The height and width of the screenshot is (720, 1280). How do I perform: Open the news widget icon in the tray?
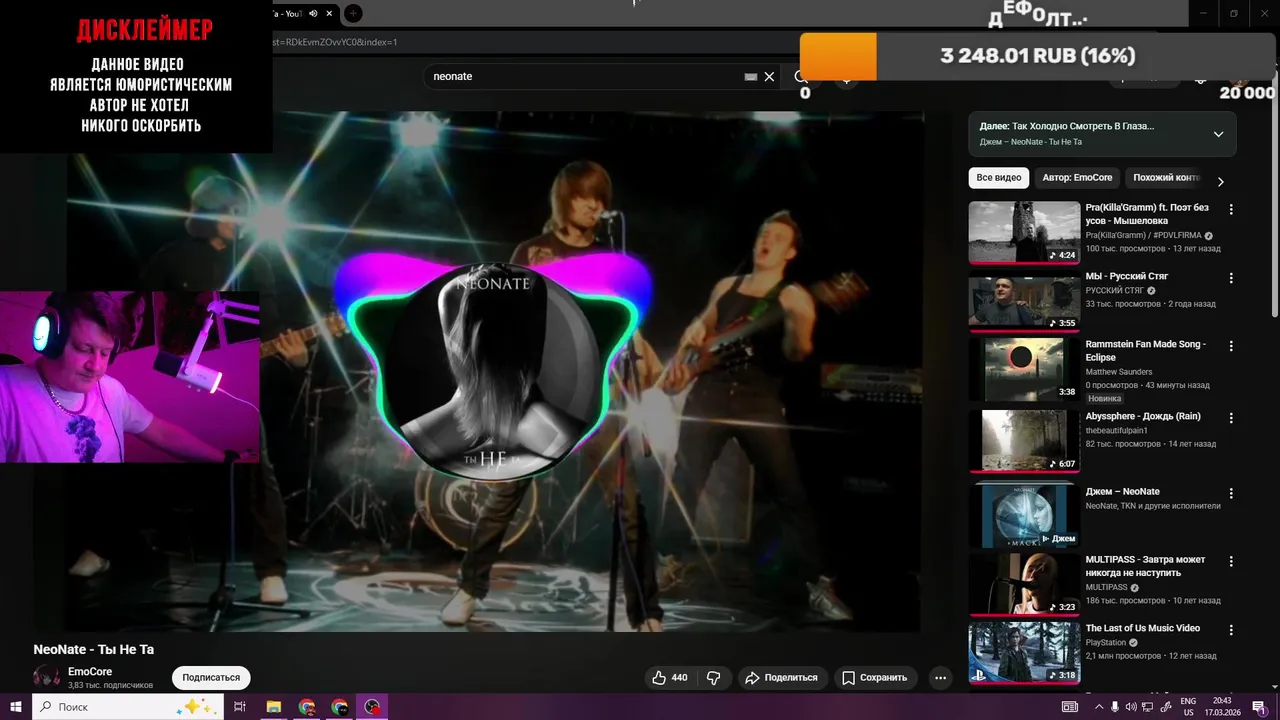point(1070,707)
